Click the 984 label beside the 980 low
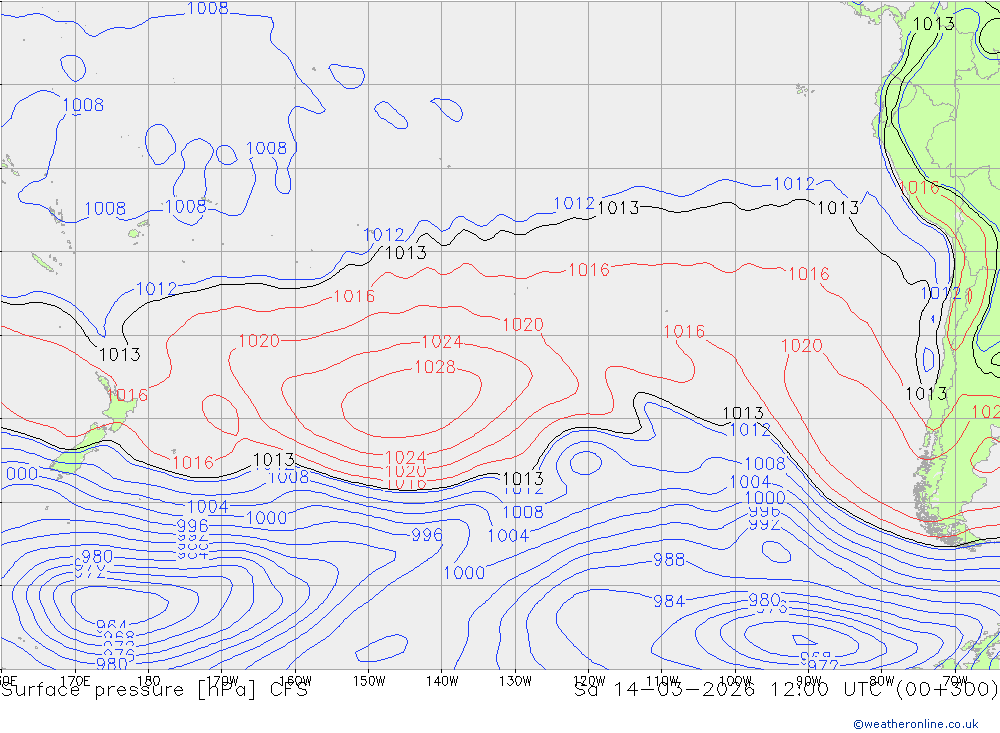Viewport: 1000px width, 733px height. click(x=669, y=601)
